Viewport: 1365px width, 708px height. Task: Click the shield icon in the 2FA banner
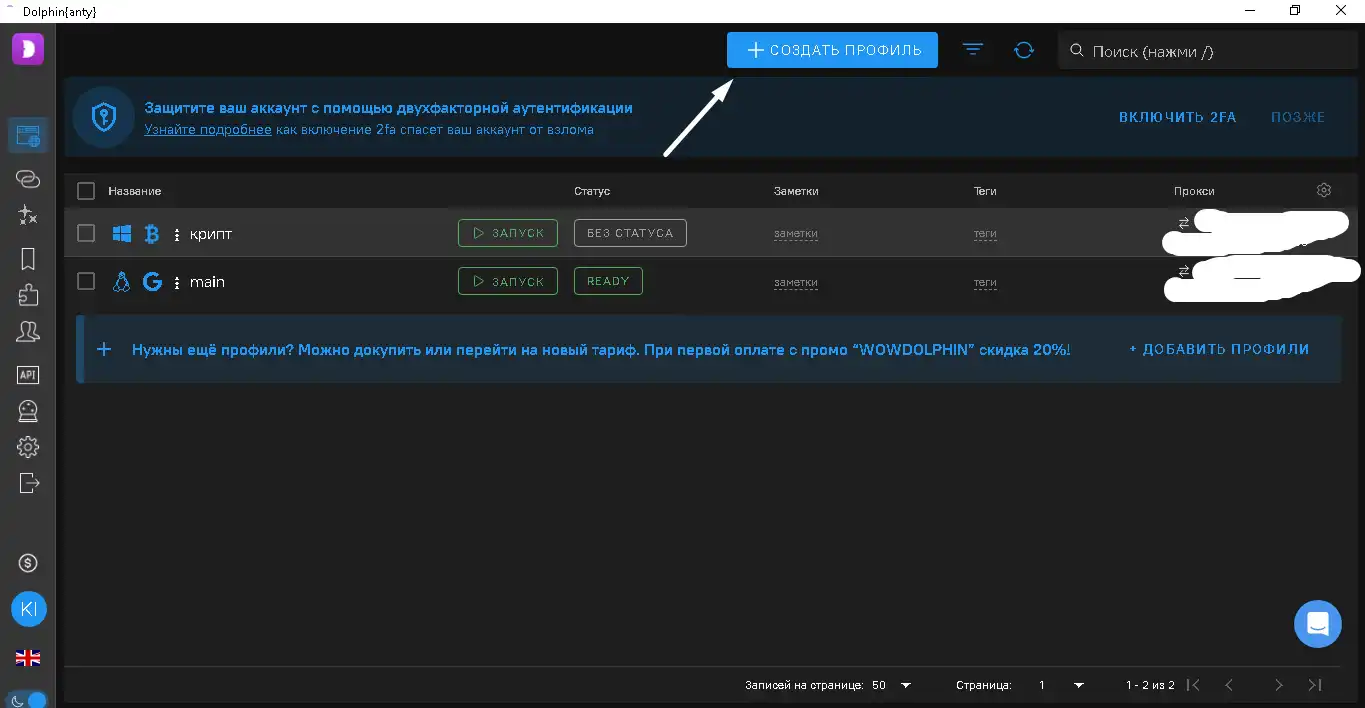pos(104,117)
